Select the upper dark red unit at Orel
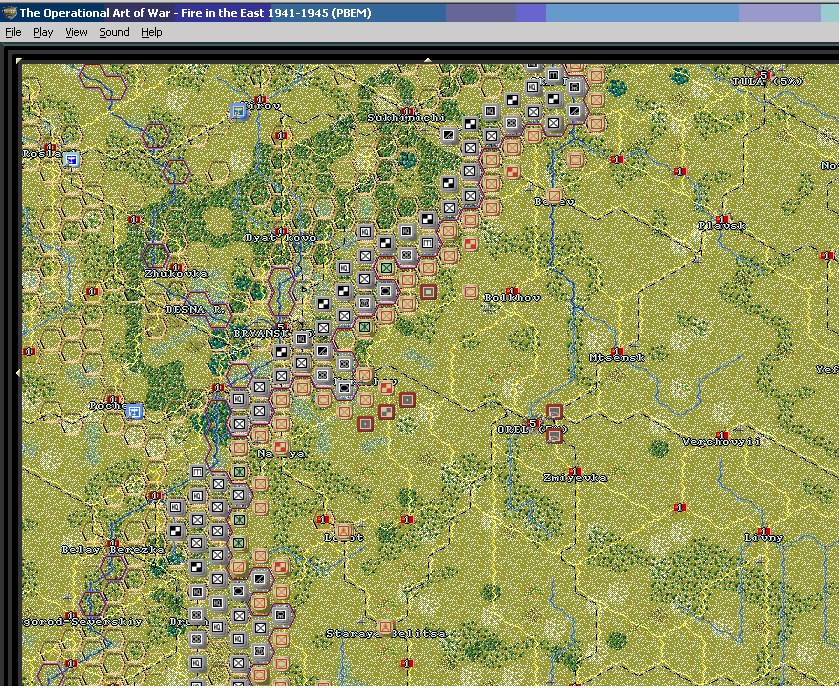This screenshot has height=688, width=840. pyautogui.click(x=554, y=412)
